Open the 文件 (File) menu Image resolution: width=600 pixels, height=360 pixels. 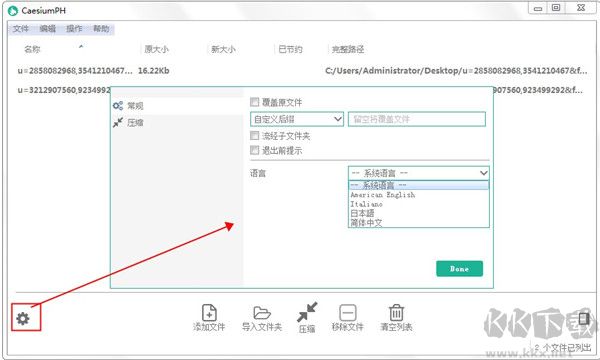tap(21, 29)
